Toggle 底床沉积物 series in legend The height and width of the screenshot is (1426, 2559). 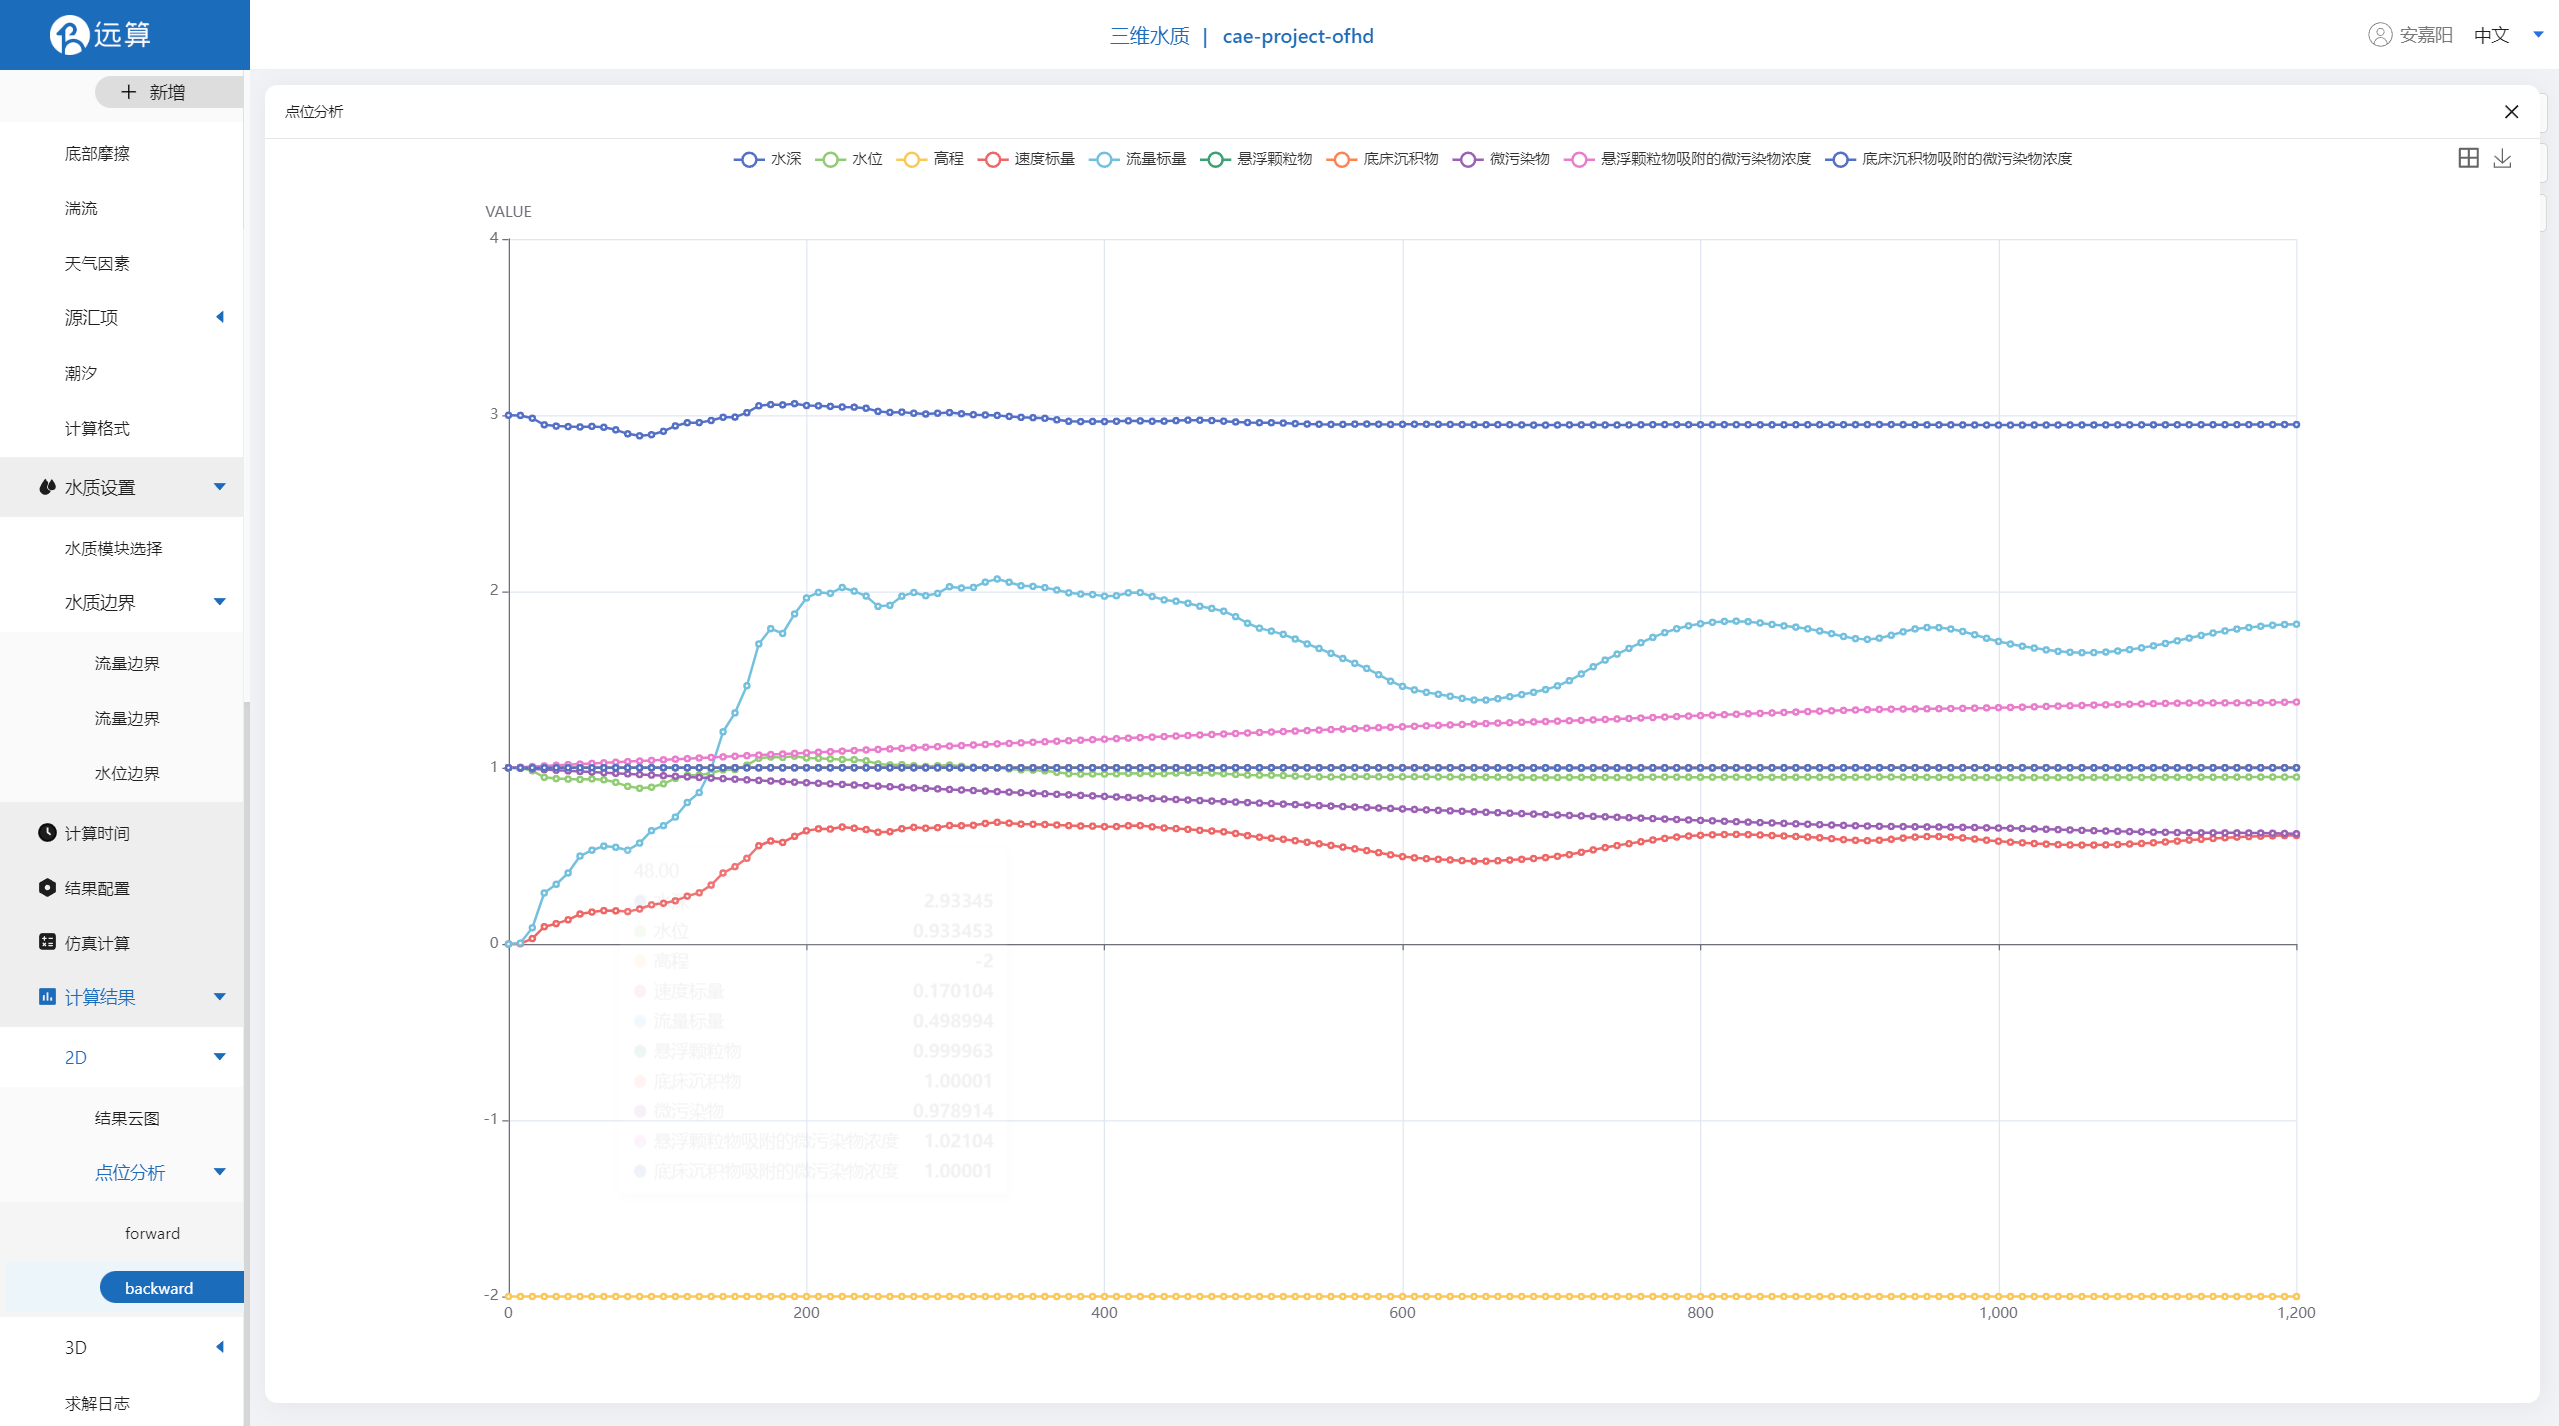coord(1382,159)
